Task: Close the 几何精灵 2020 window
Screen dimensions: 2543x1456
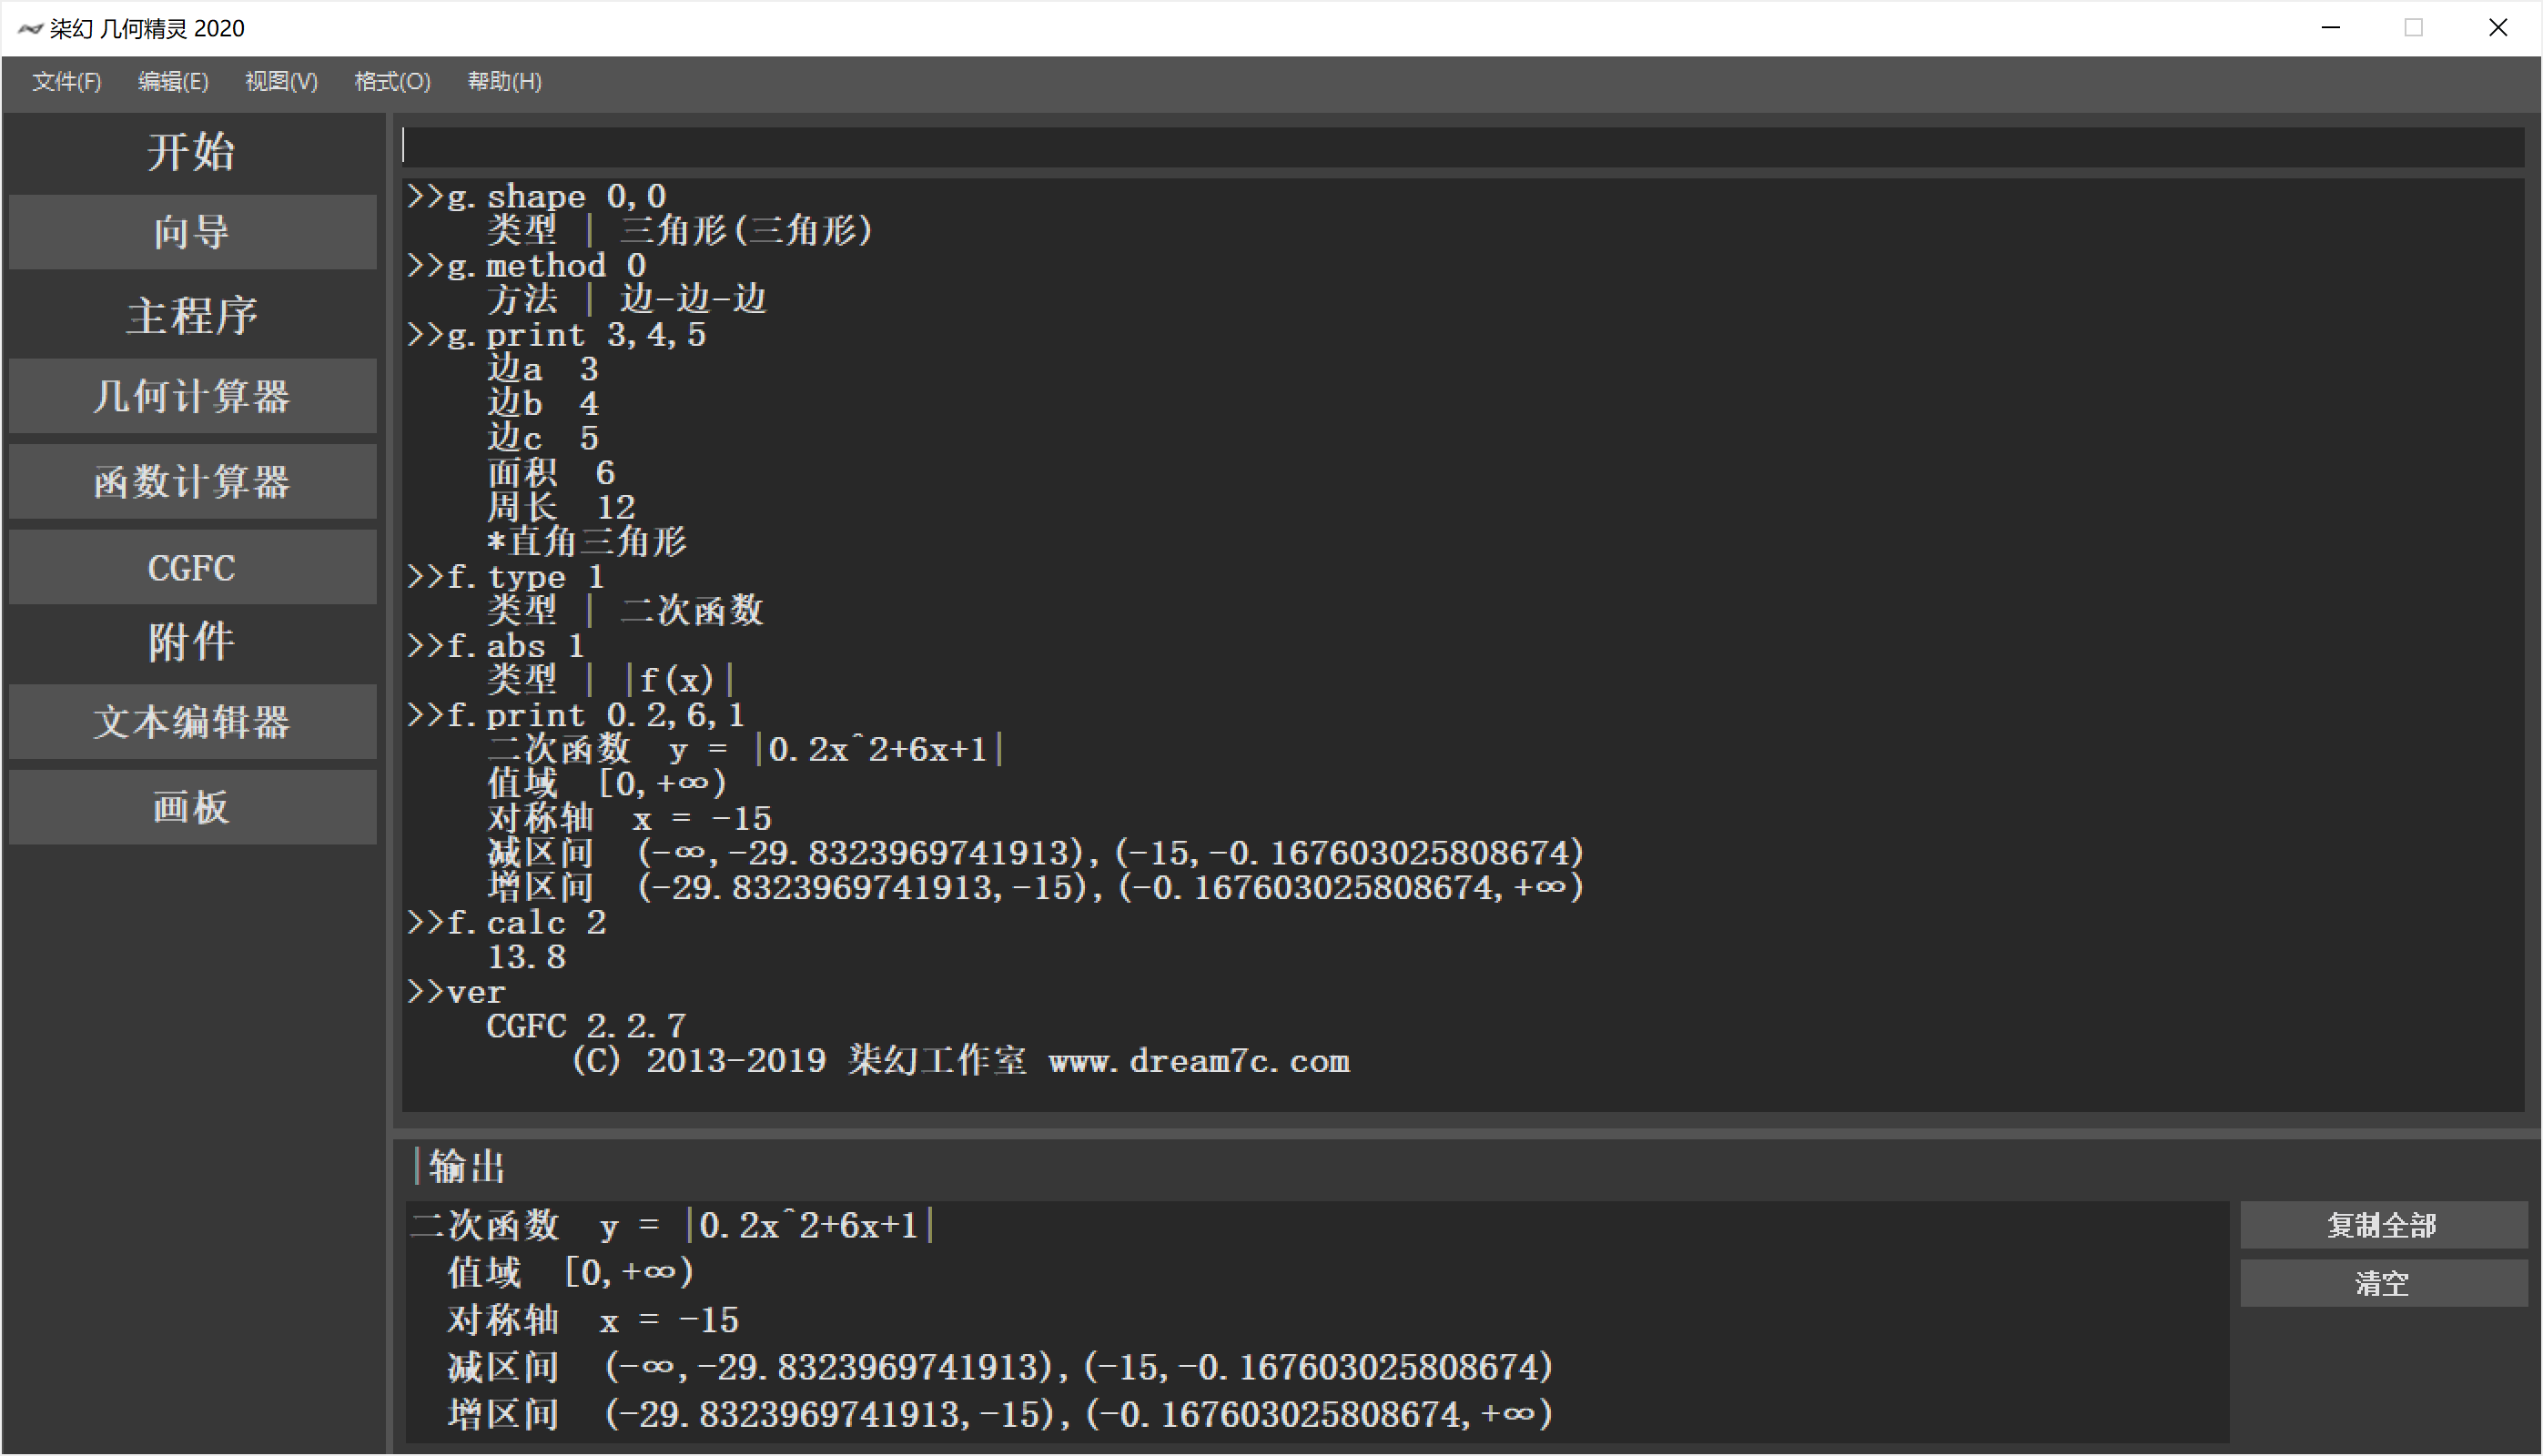Action: click(x=2497, y=28)
